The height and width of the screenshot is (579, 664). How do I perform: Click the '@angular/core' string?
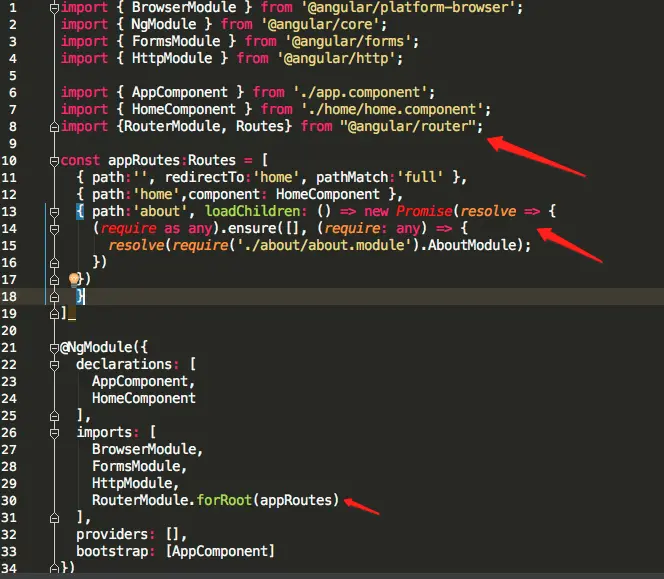[x=320, y=24]
